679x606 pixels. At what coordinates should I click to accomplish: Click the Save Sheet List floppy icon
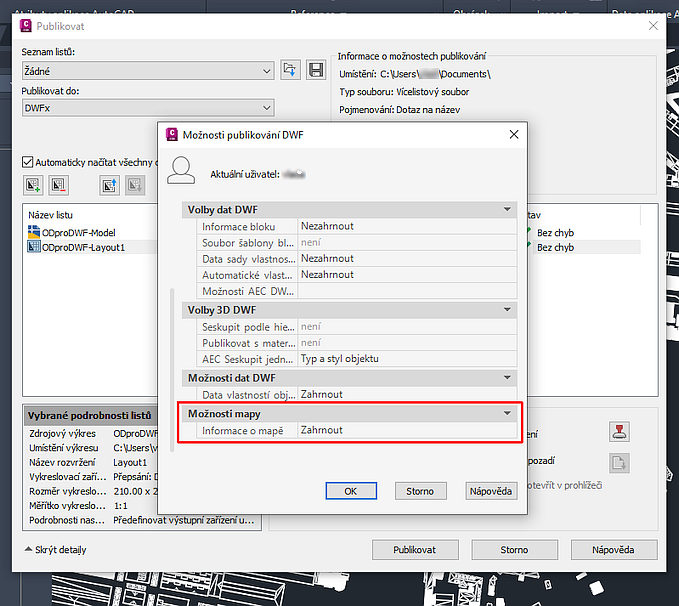[317, 70]
